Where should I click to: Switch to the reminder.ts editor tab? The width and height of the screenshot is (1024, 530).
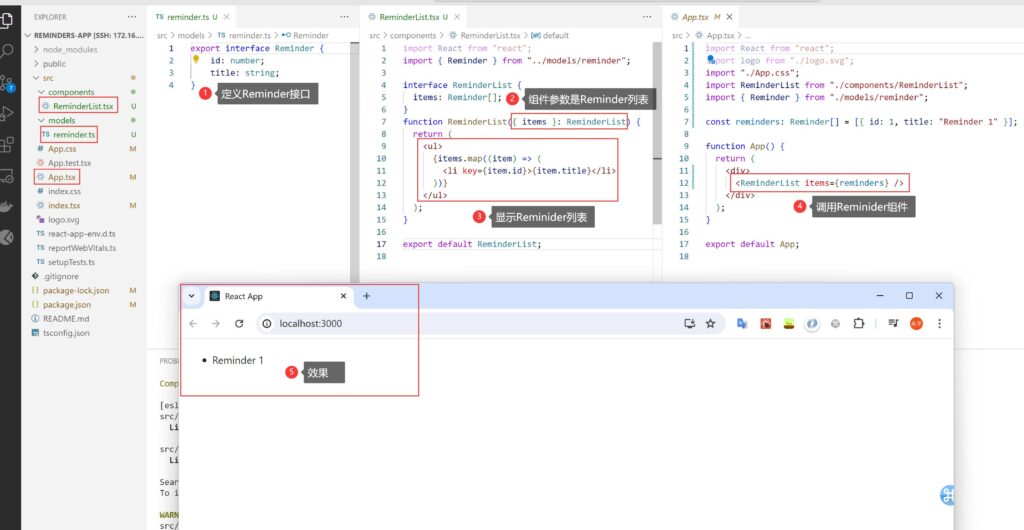(x=187, y=17)
